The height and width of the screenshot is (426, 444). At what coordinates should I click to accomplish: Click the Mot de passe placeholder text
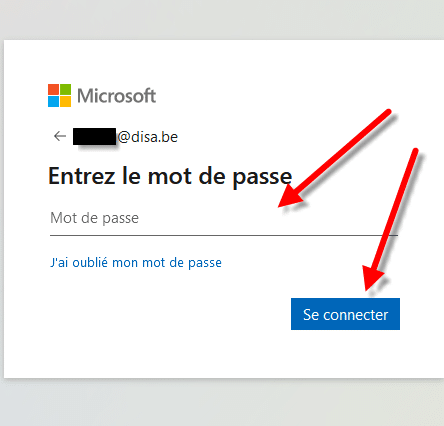94,218
